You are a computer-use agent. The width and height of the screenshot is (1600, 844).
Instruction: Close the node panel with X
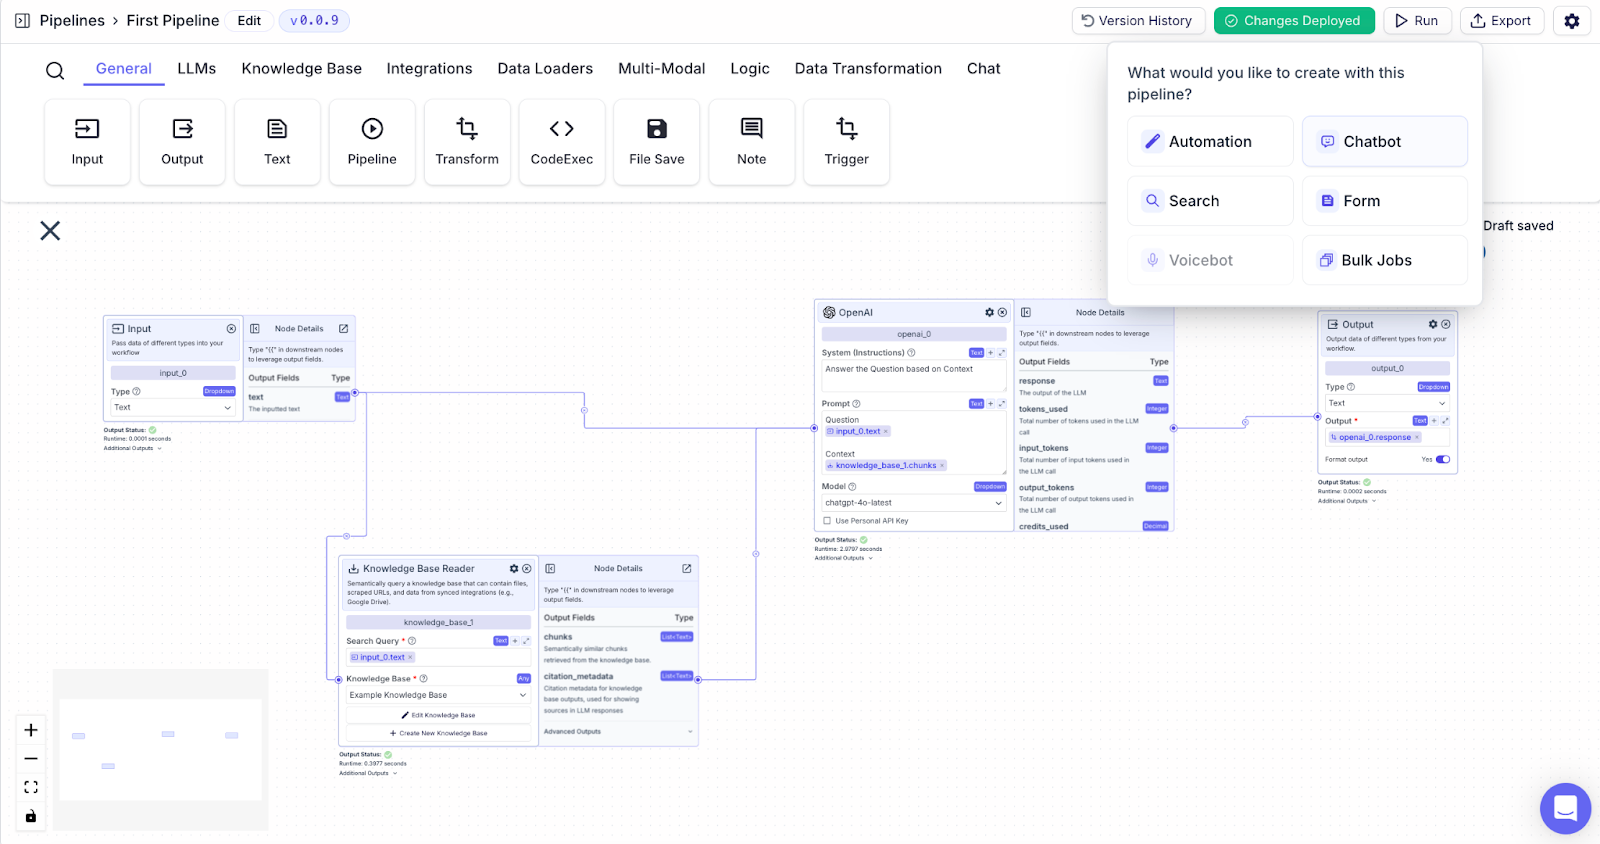click(x=50, y=231)
